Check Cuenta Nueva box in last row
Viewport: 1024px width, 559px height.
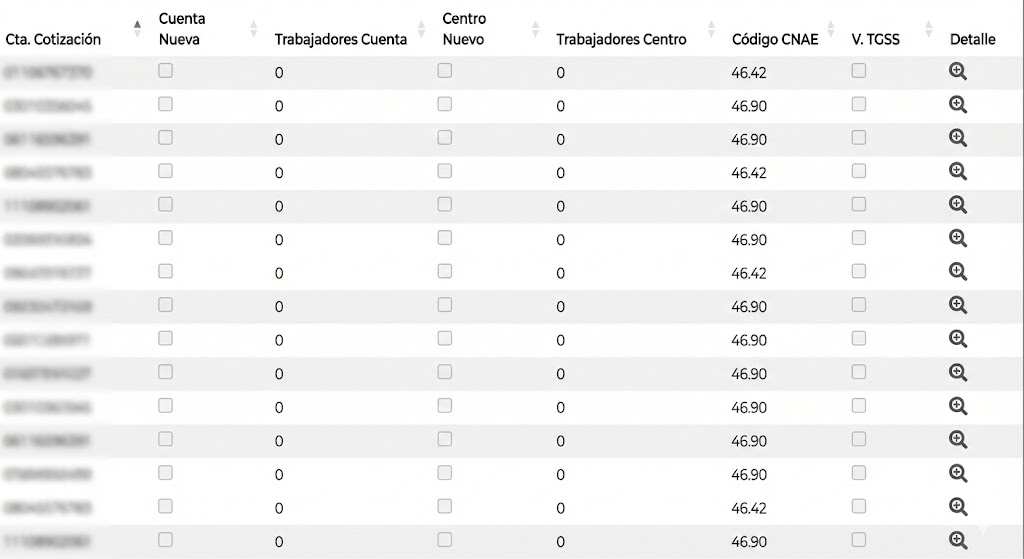click(x=165, y=539)
